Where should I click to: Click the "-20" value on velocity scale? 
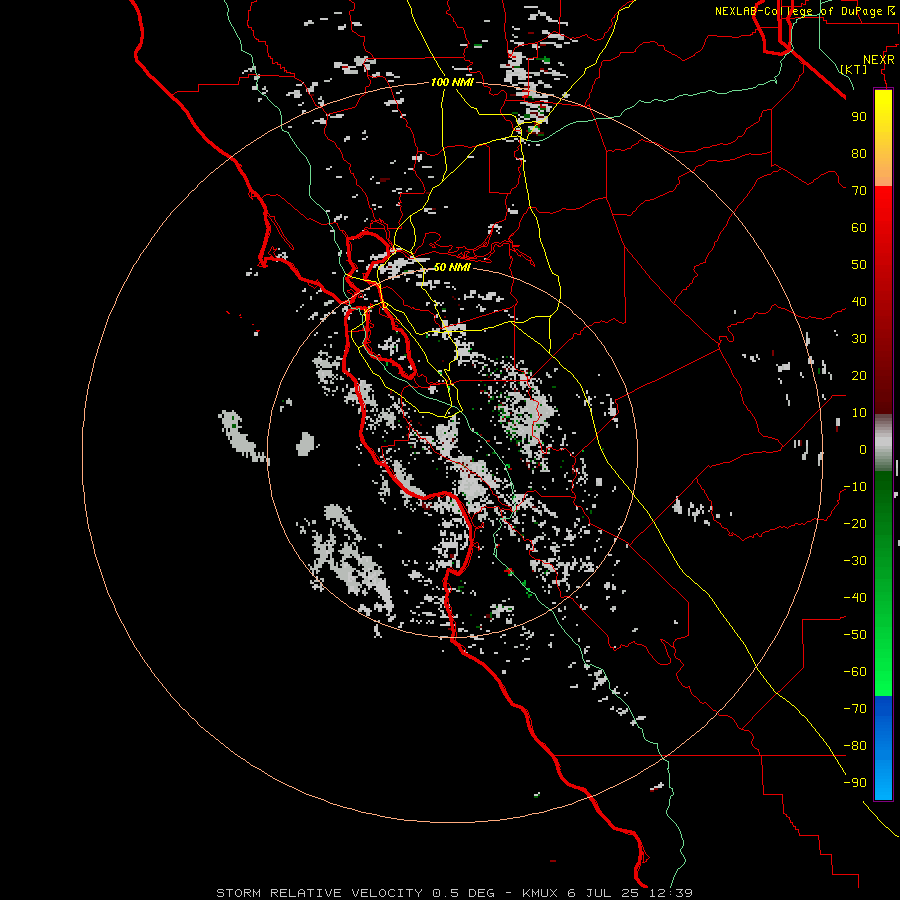855,523
